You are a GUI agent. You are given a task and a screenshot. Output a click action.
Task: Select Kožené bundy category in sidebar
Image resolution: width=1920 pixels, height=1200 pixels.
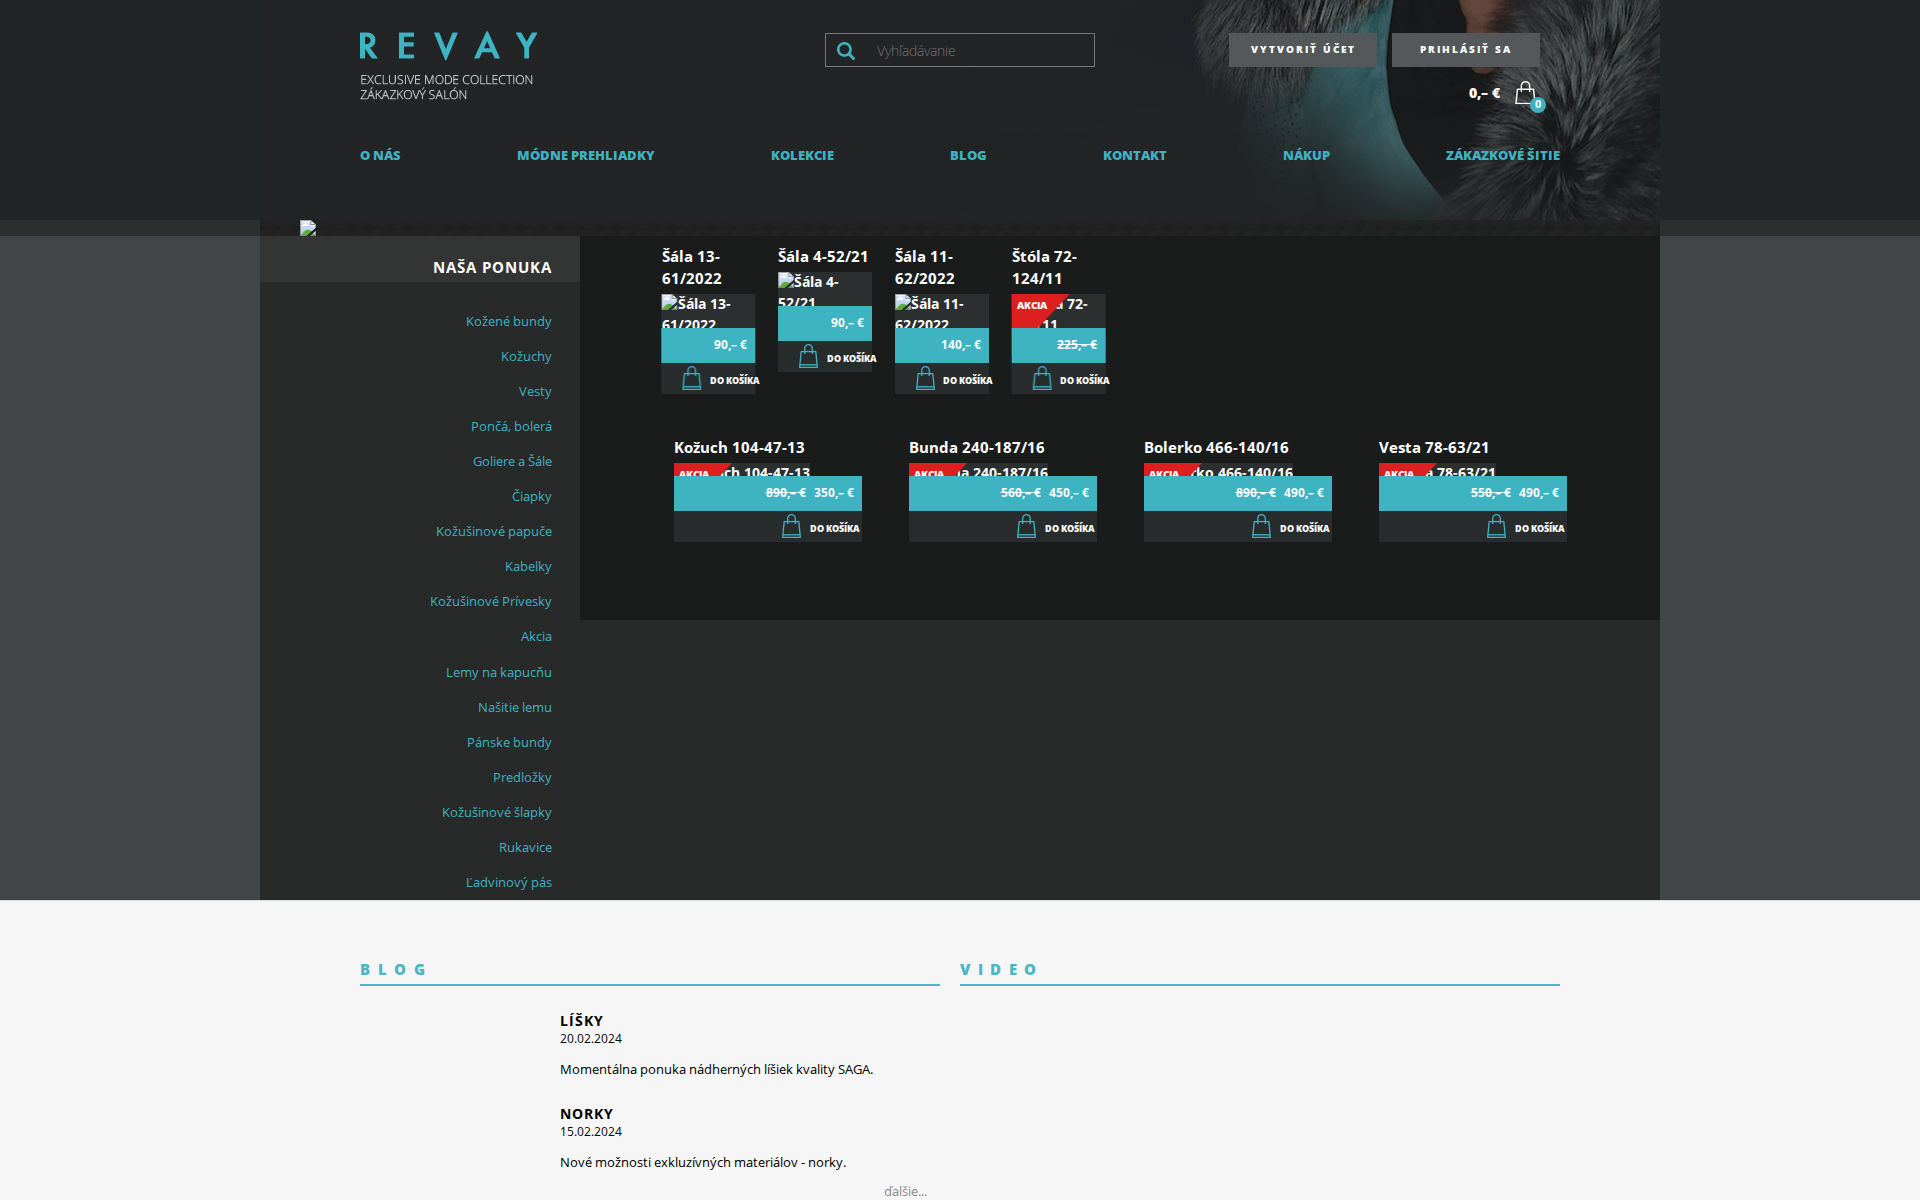coord(508,322)
